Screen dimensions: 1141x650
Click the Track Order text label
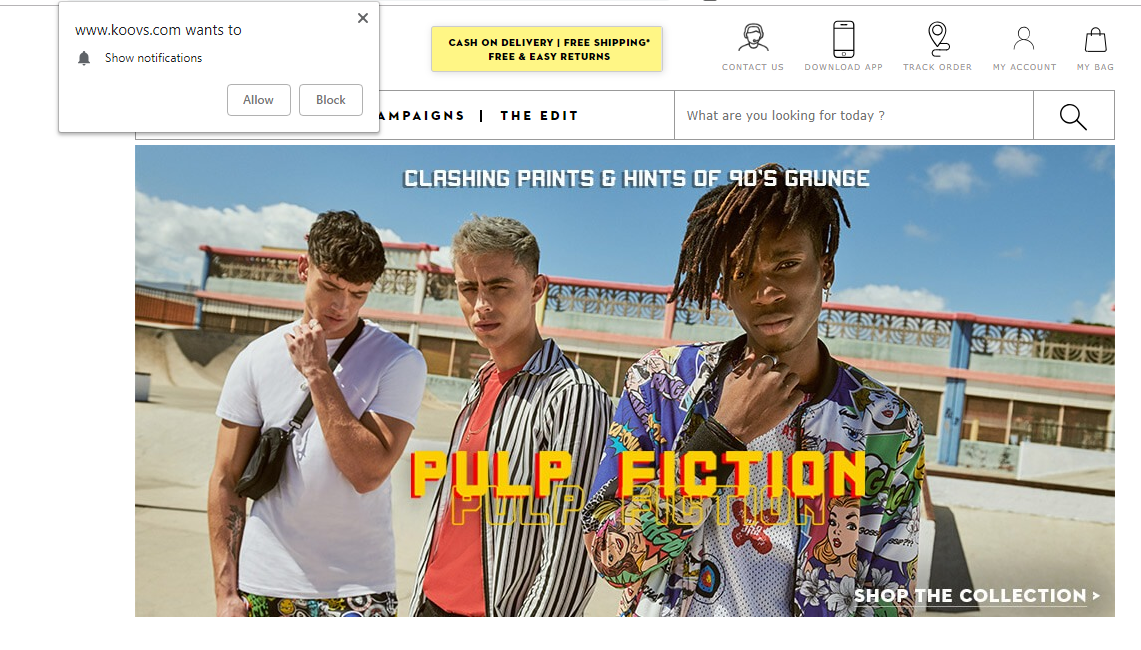point(937,67)
